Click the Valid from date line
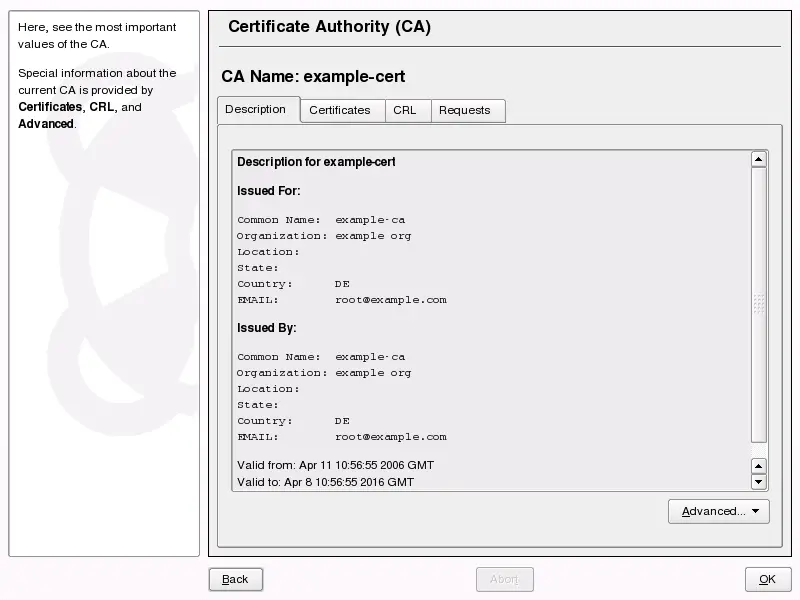Viewport: 800px width, 600px height. point(335,466)
